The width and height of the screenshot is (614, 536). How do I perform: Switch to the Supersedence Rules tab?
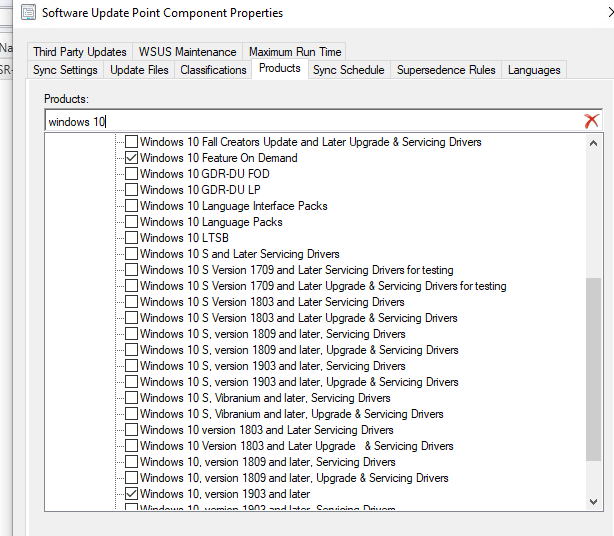coord(446,70)
